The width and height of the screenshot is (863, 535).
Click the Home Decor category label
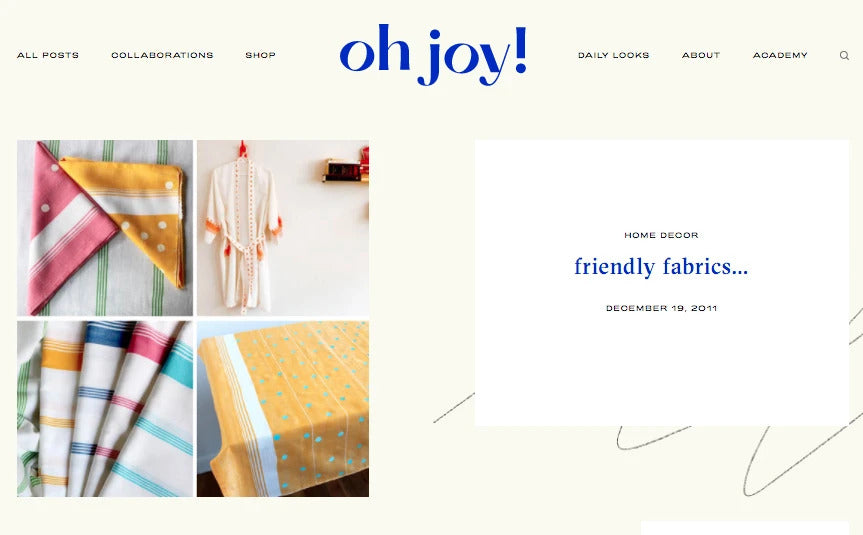click(661, 235)
